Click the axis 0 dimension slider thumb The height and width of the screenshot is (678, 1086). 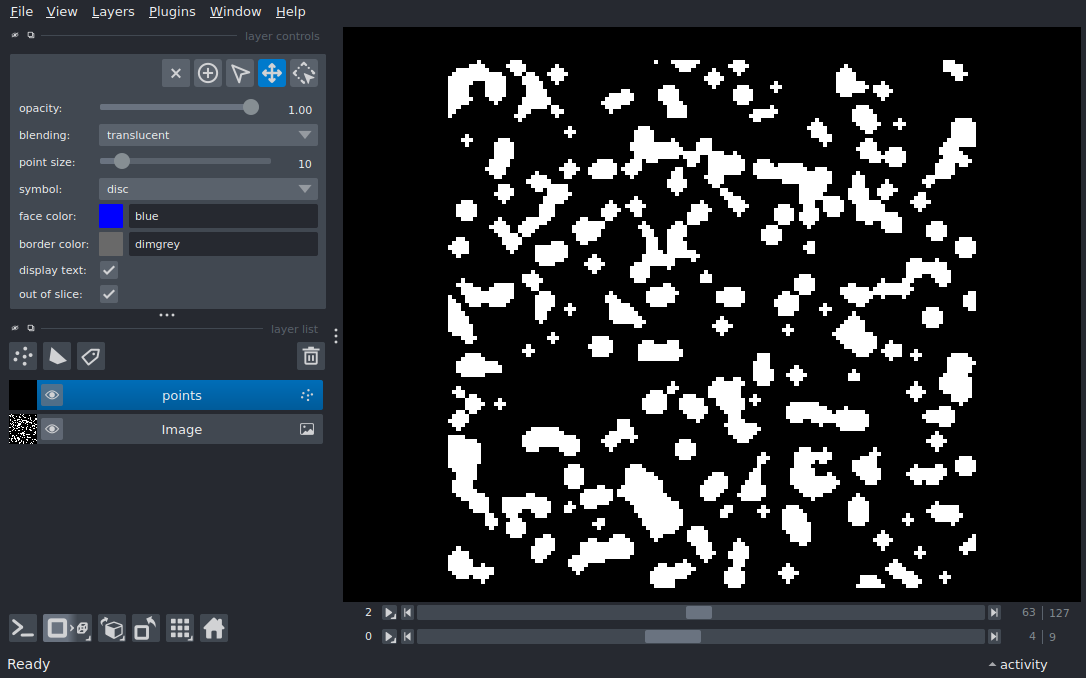click(x=673, y=636)
